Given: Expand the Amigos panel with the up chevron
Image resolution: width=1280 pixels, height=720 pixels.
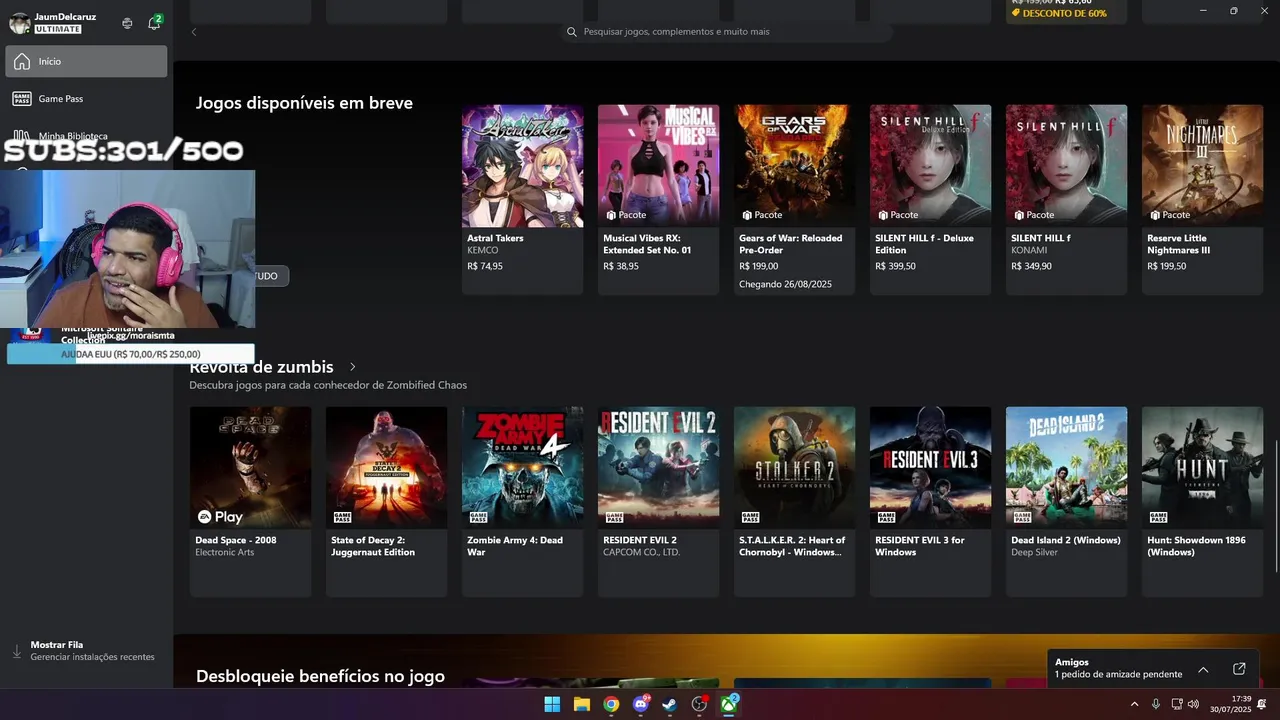Looking at the screenshot, I should [x=1203, y=669].
